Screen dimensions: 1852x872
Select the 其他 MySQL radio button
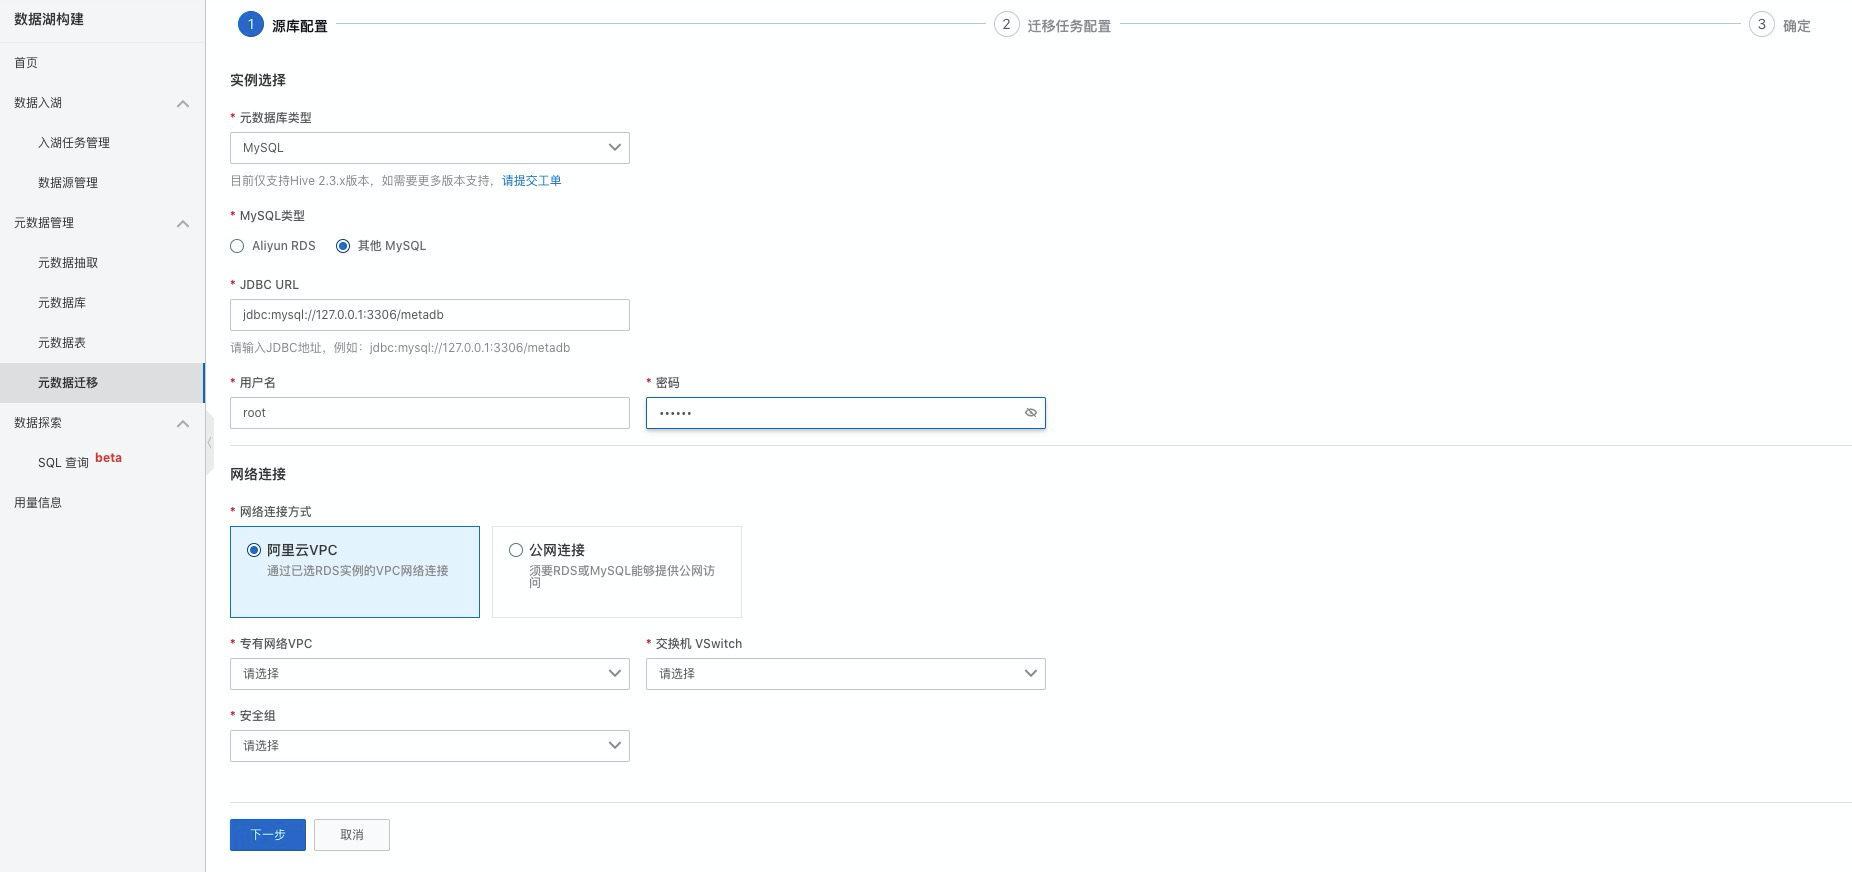click(343, 246)
